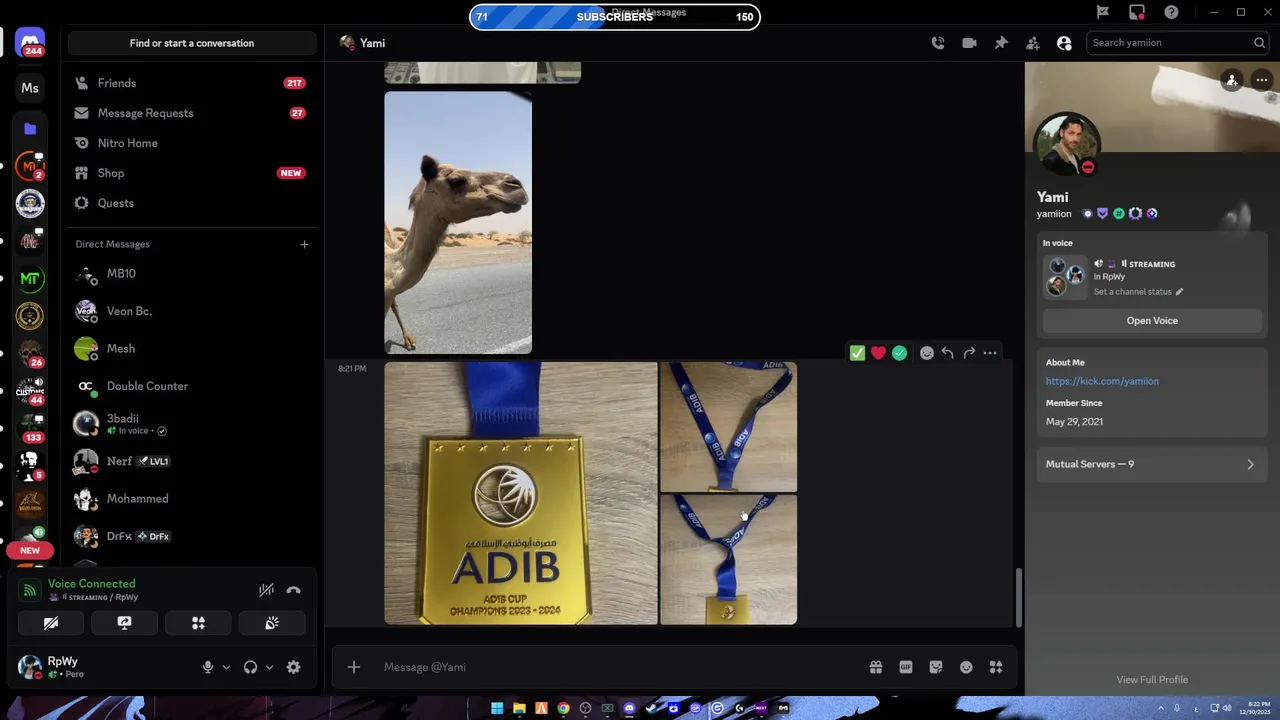
Task: Open the kick.com/yamiion link
Action: coord(1102,381)
